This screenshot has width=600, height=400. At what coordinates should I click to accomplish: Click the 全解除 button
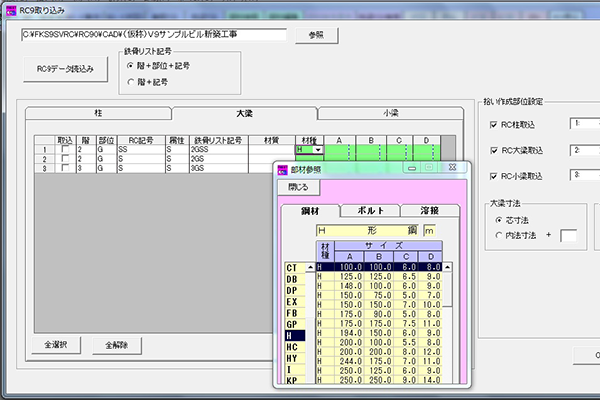pyautogui.click(x=117, y=345)
